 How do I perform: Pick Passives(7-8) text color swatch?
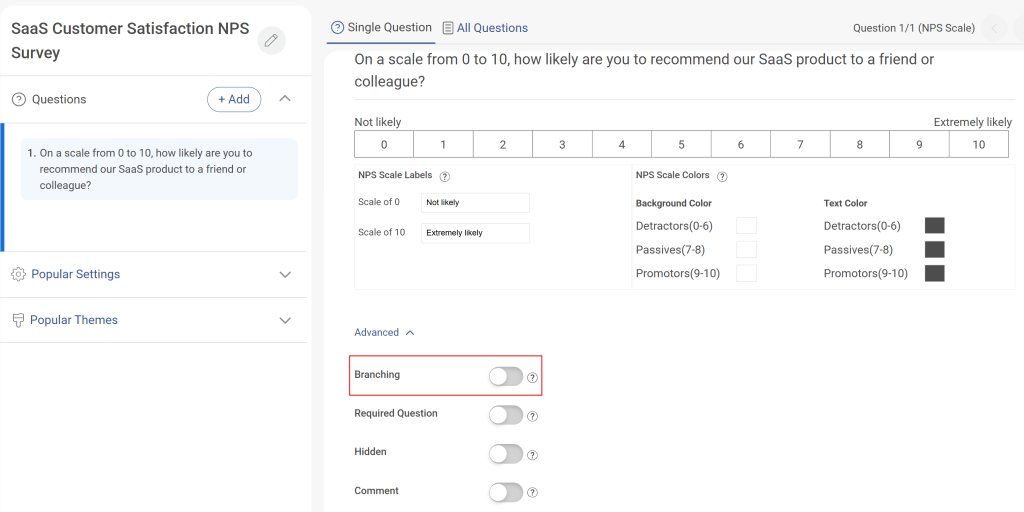pyautogui.click(x=935, y=249)
